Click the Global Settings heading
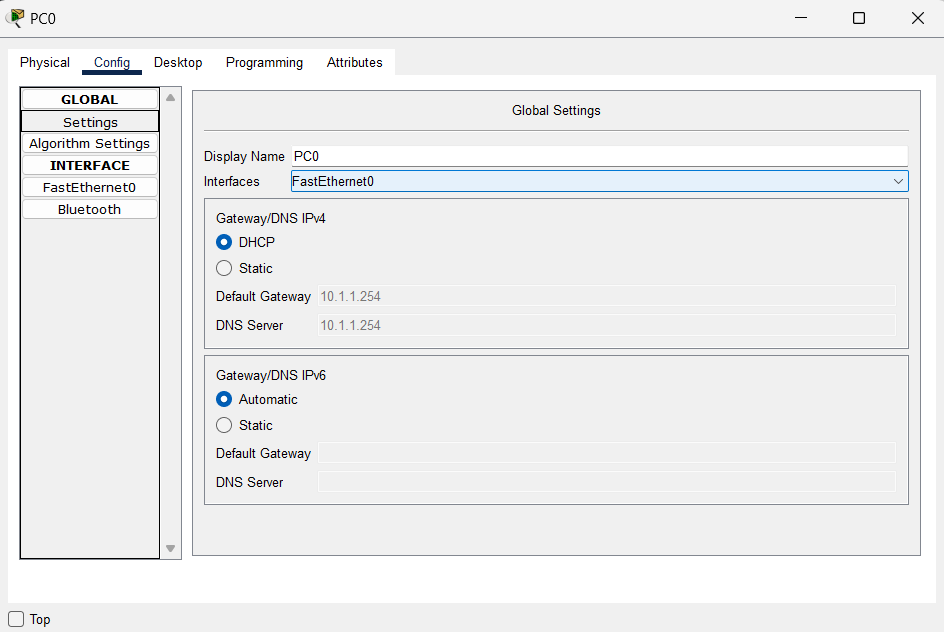 tap(556, 111)
